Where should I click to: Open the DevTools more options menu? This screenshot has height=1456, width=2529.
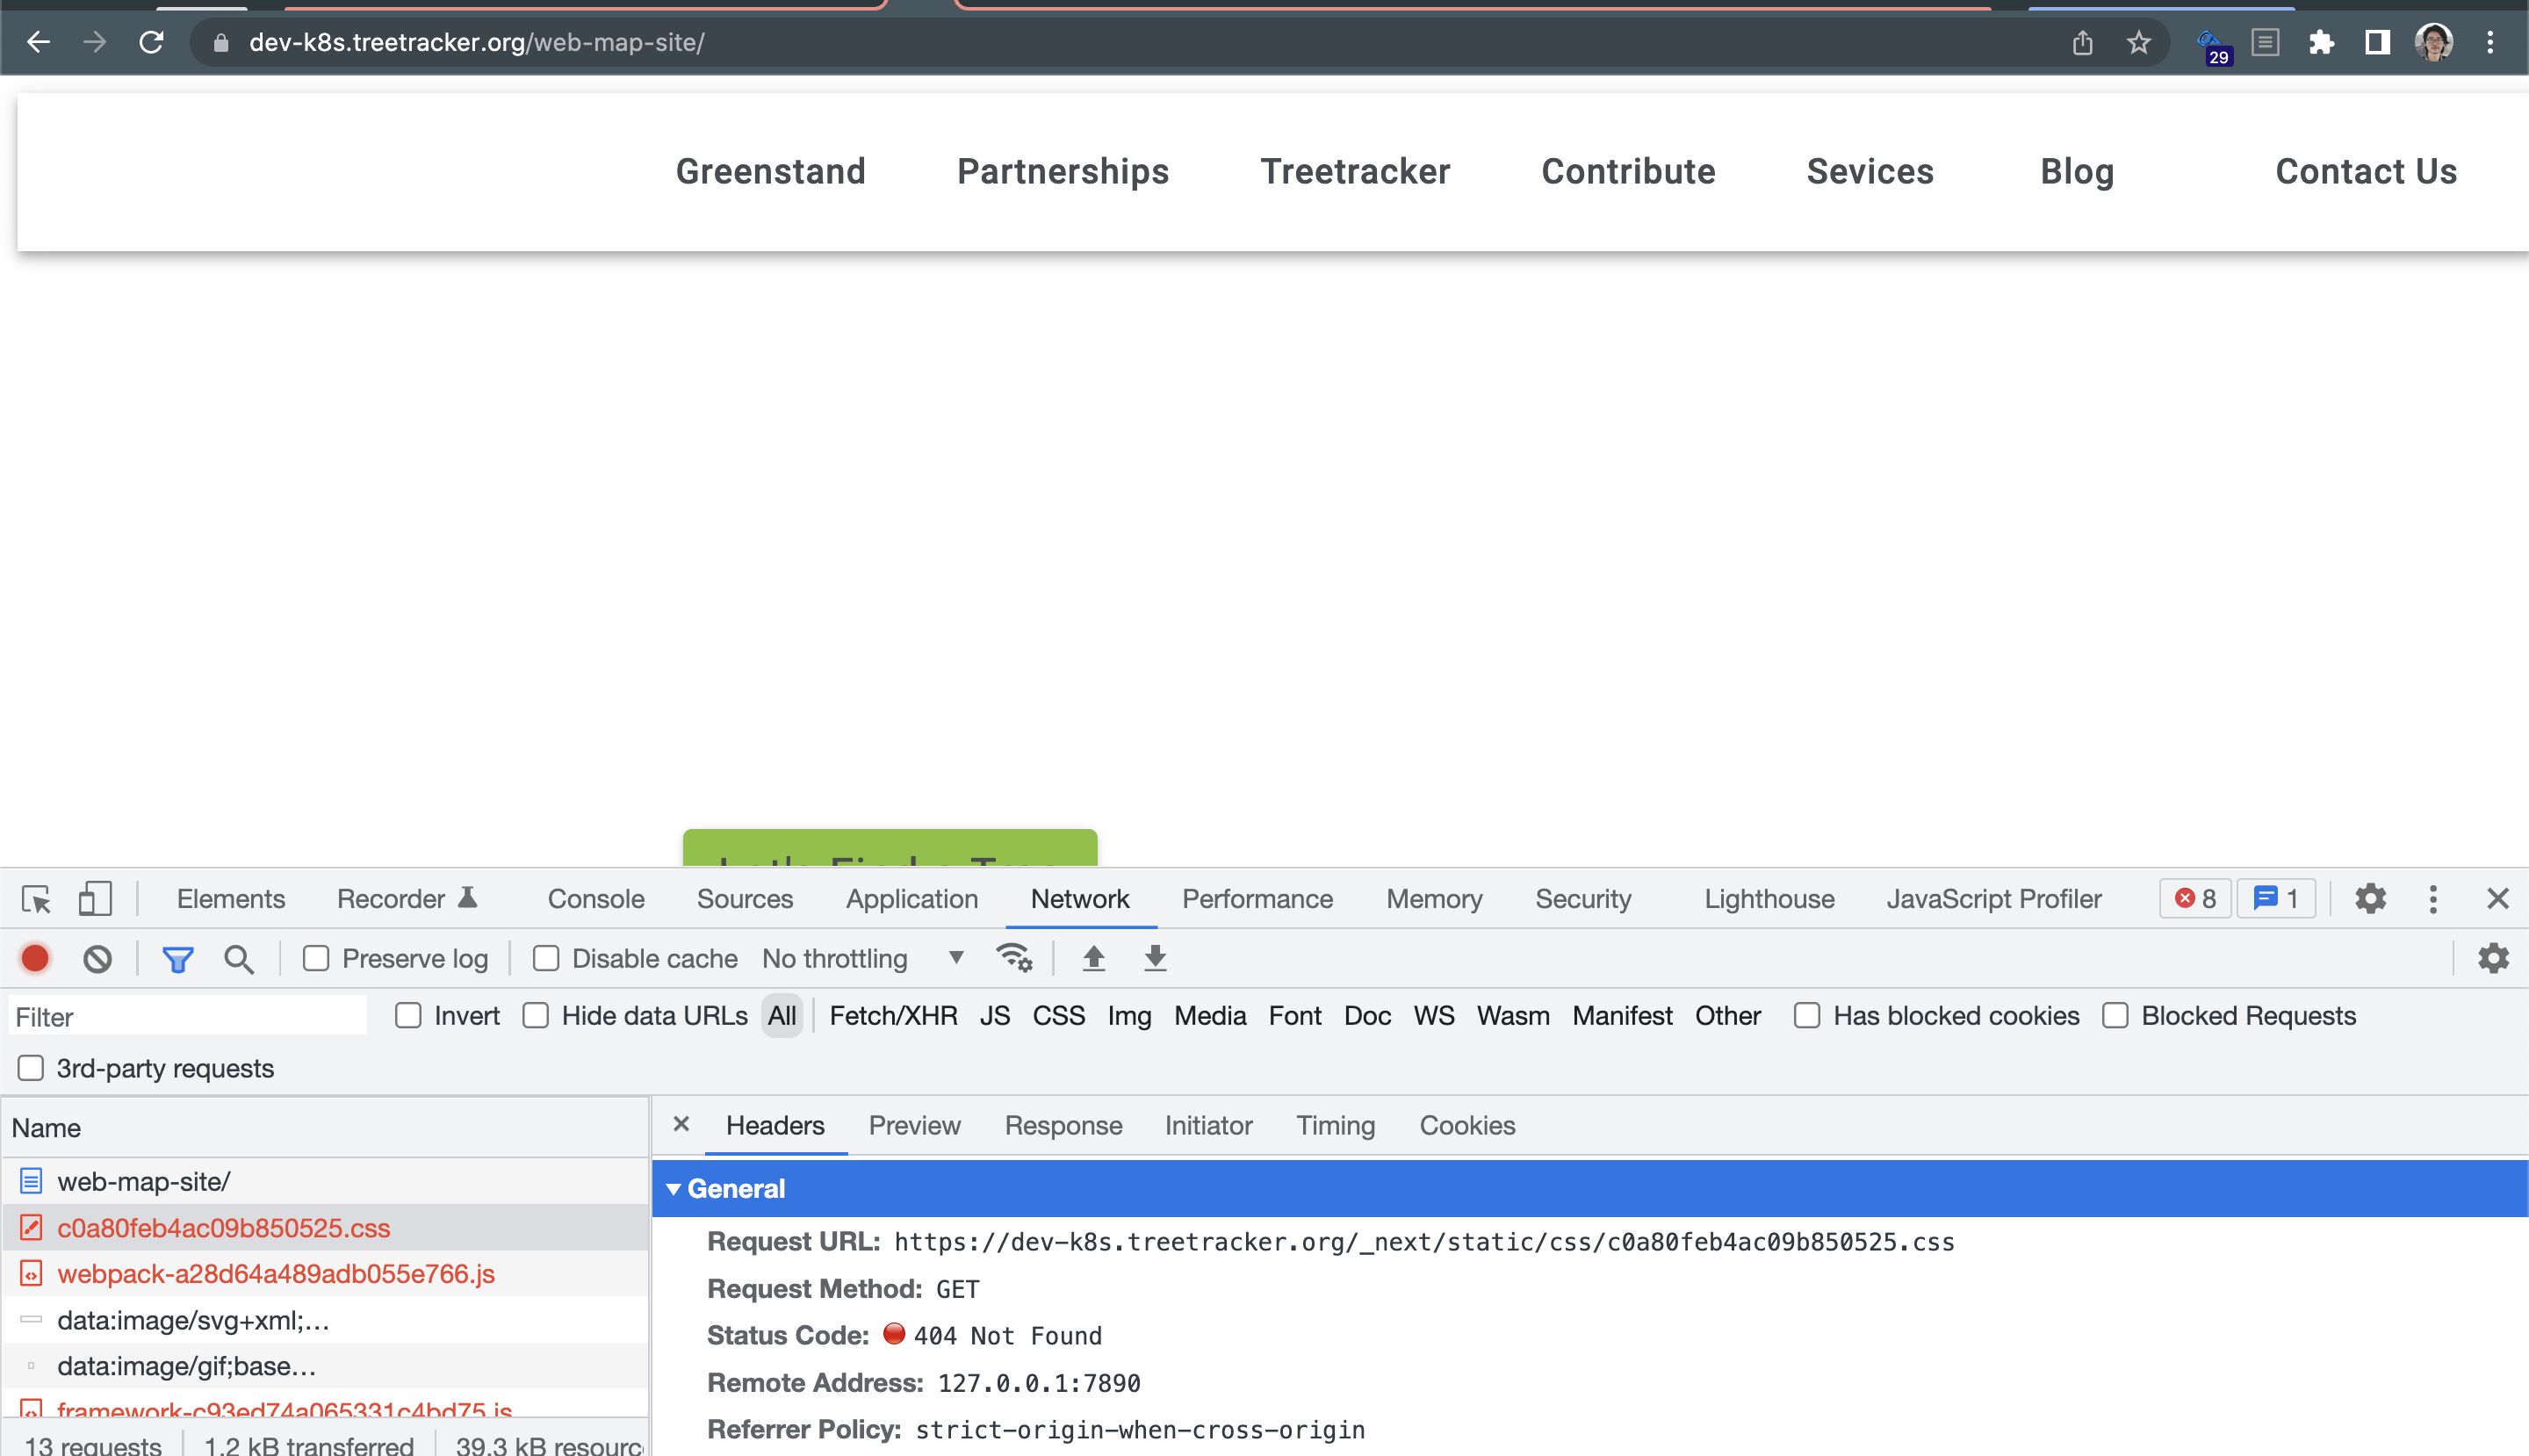2433,898
